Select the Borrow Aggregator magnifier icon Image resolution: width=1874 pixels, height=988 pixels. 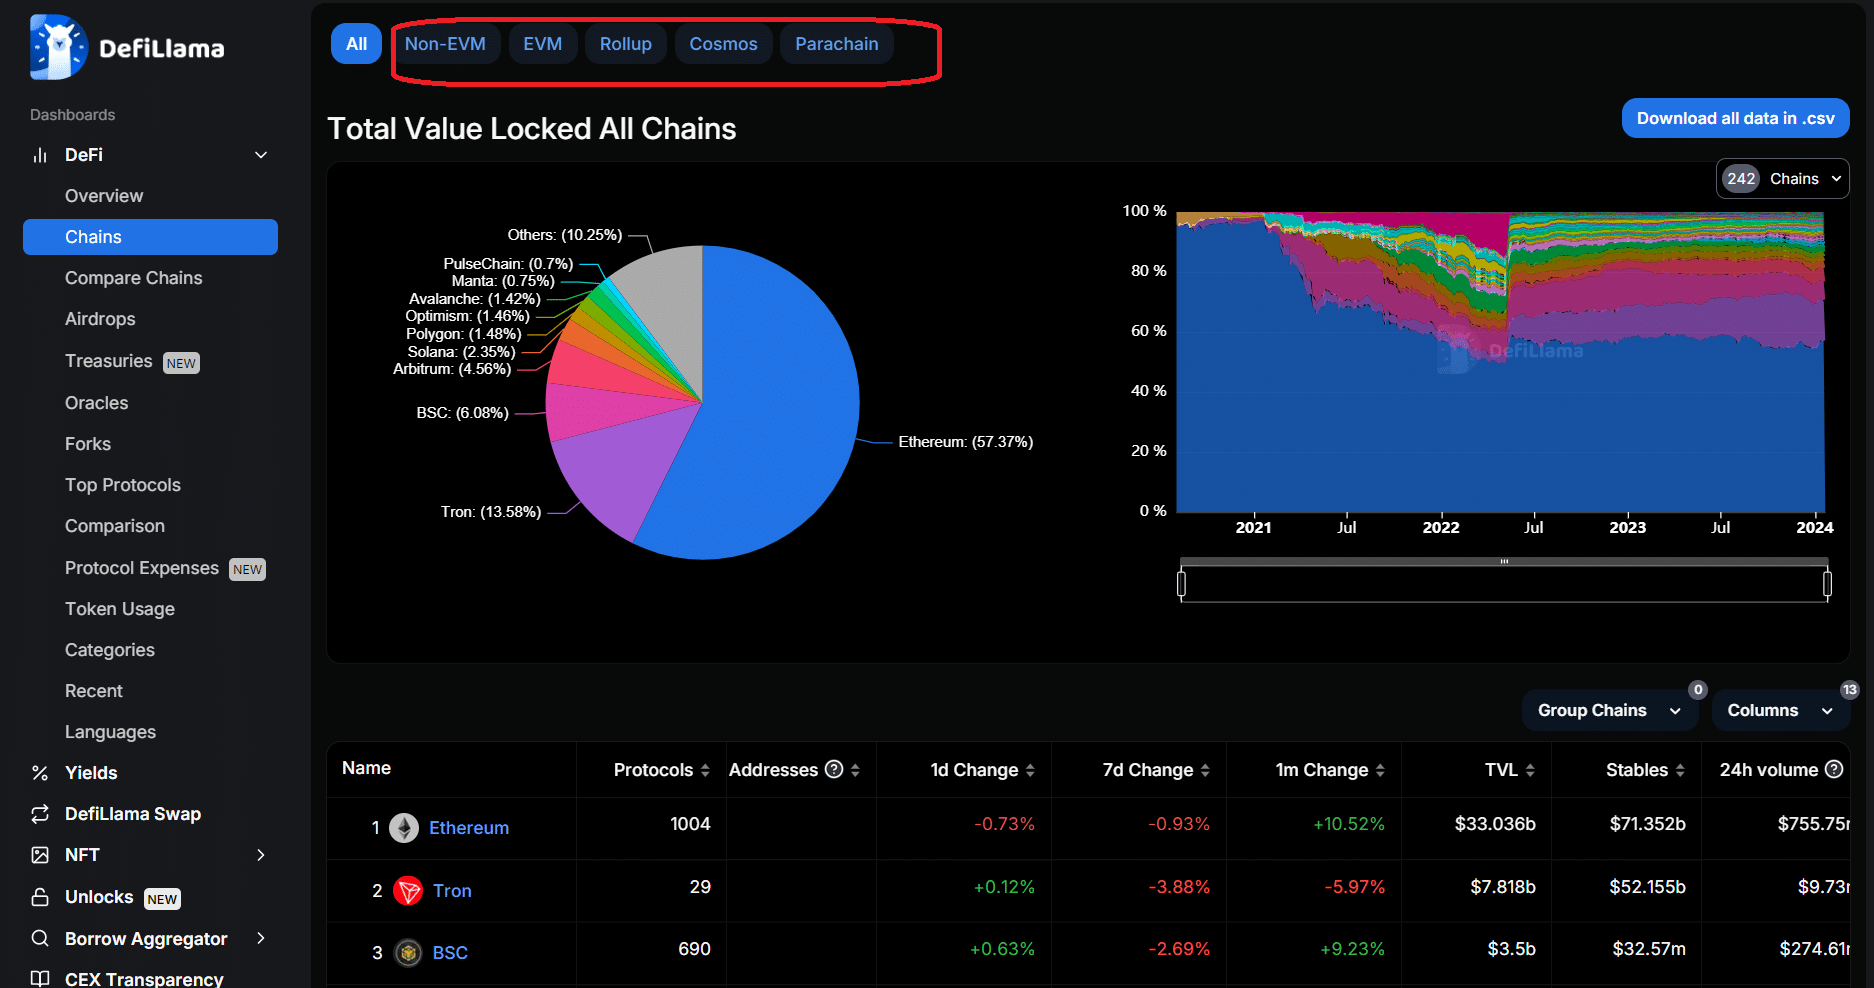(x=40, y=938)
